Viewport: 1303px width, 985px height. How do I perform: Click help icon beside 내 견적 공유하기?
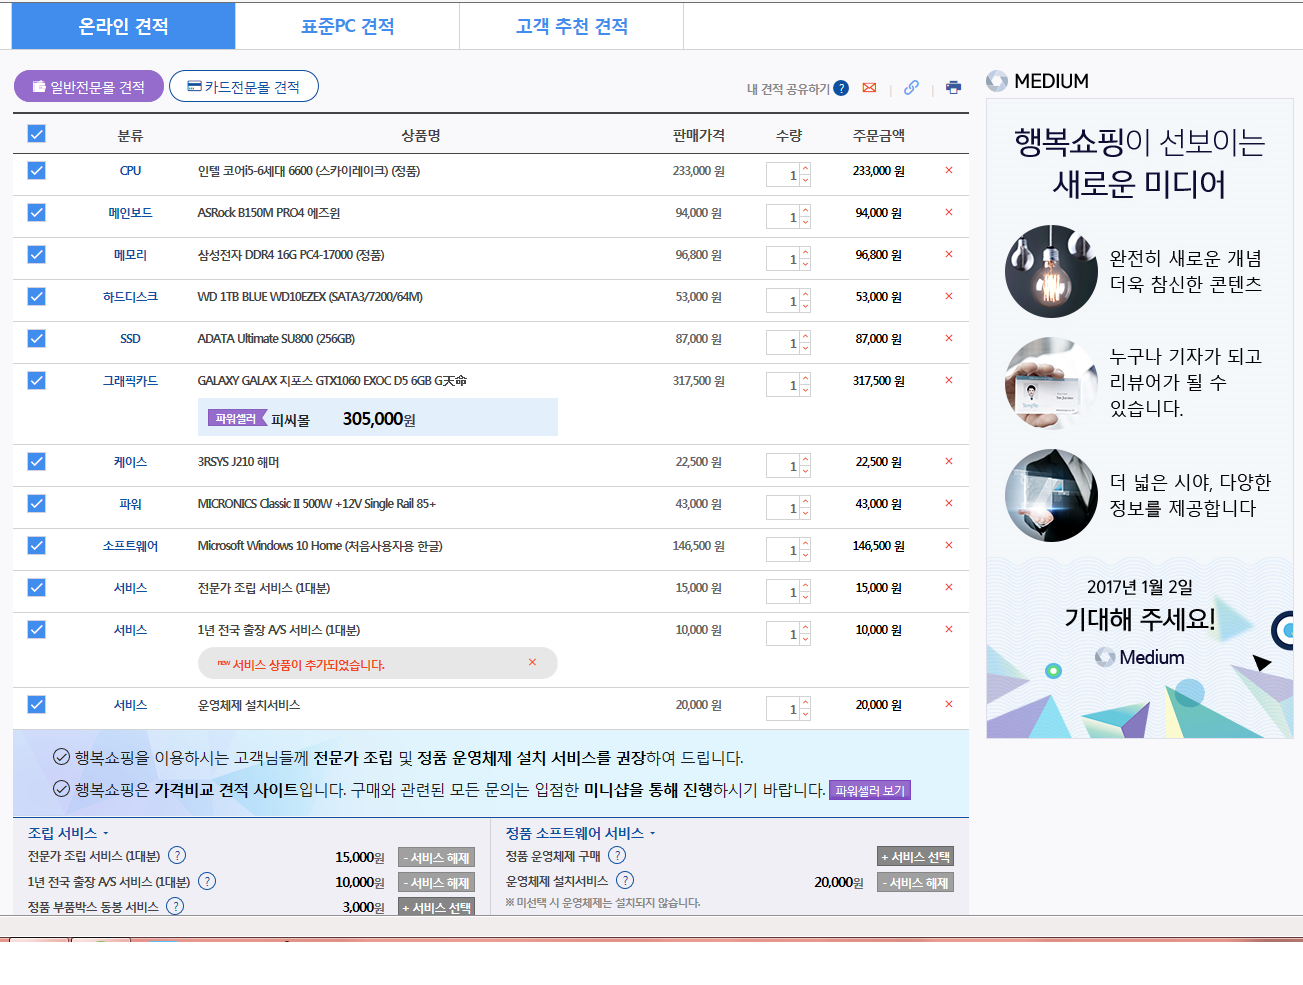point(841,88)
